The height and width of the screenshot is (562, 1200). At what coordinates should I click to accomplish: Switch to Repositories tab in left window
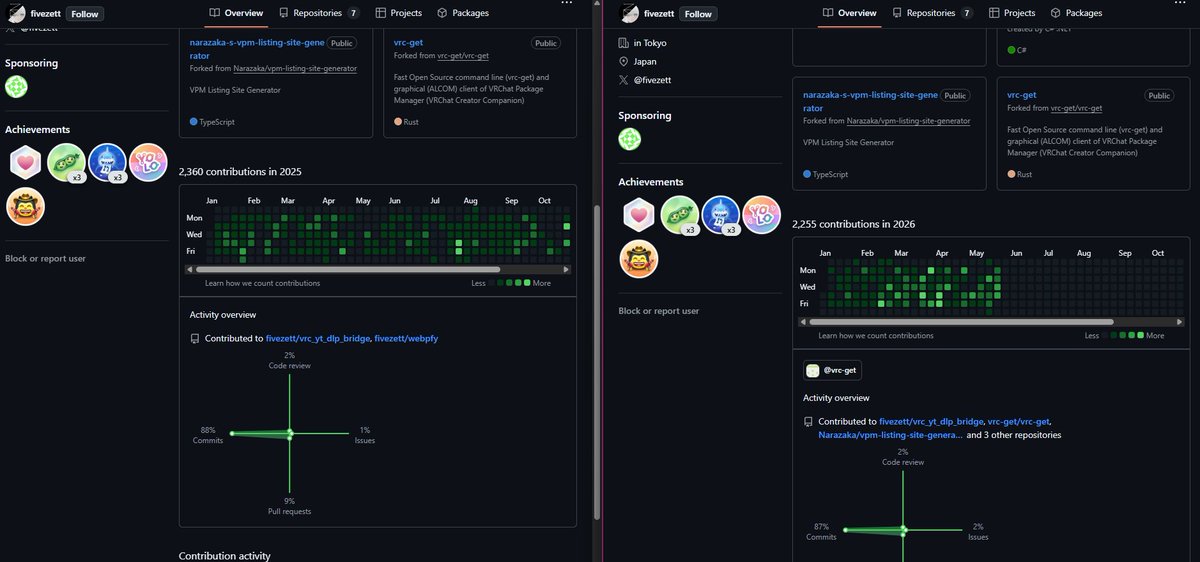pos(319,13)
